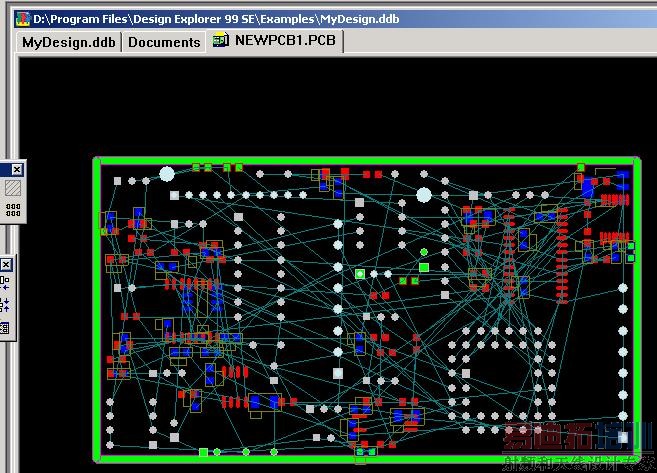Select the paste array dots tool

coord(13,210)
